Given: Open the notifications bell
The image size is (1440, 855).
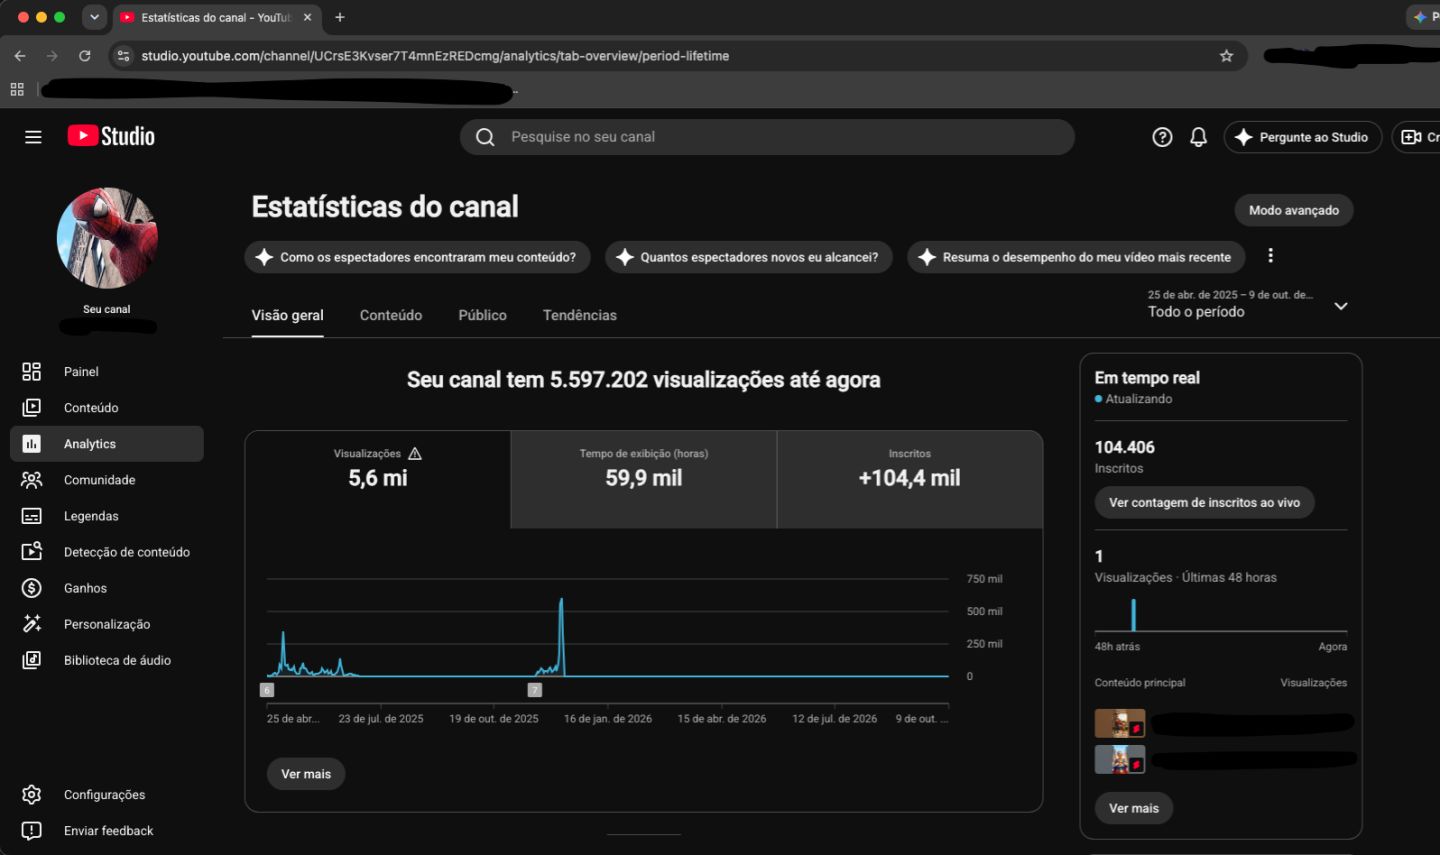Looking at the screenshot, I should [1198, 137].
